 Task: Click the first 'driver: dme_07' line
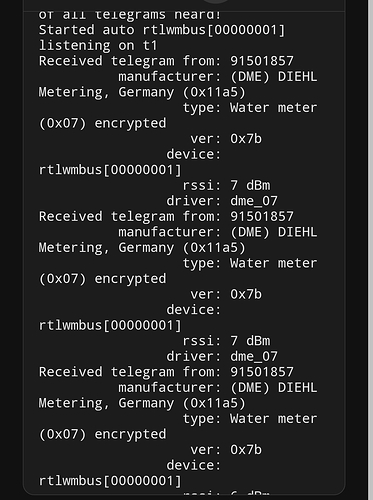[x=222, y=201]
